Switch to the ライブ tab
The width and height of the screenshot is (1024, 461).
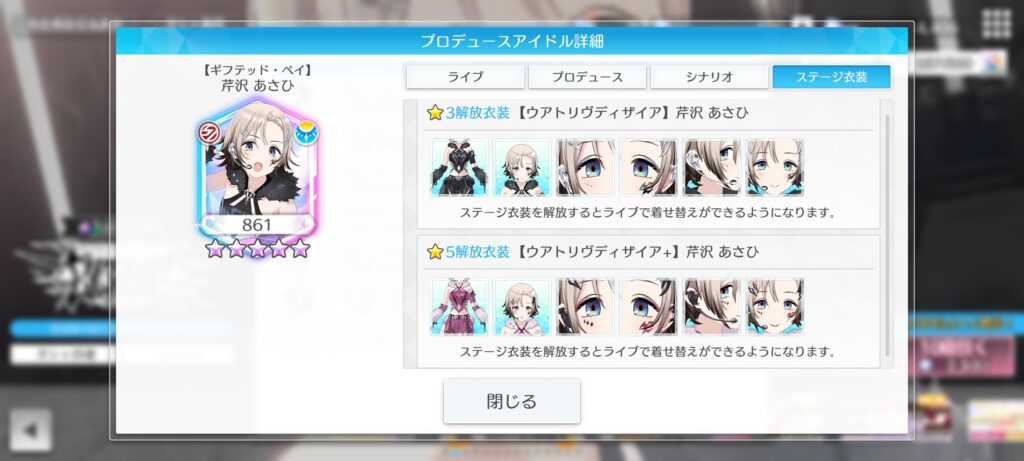[x=465, y=77]
